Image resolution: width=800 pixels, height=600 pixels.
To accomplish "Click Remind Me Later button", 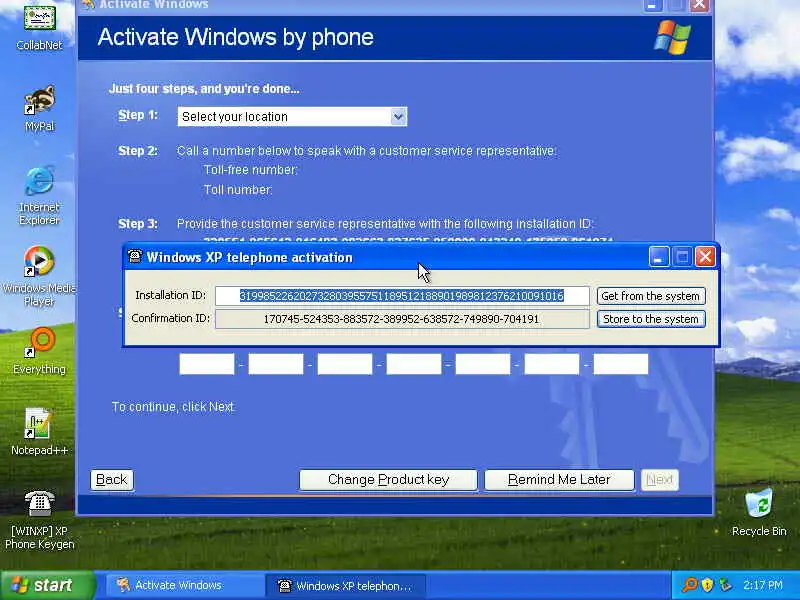I will click(x=559, y=480).
